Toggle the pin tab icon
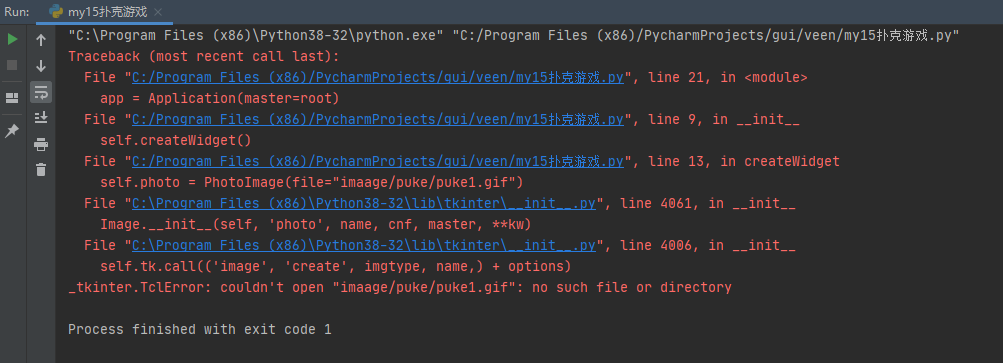The image size is (1003, 363). coord(12,131)
